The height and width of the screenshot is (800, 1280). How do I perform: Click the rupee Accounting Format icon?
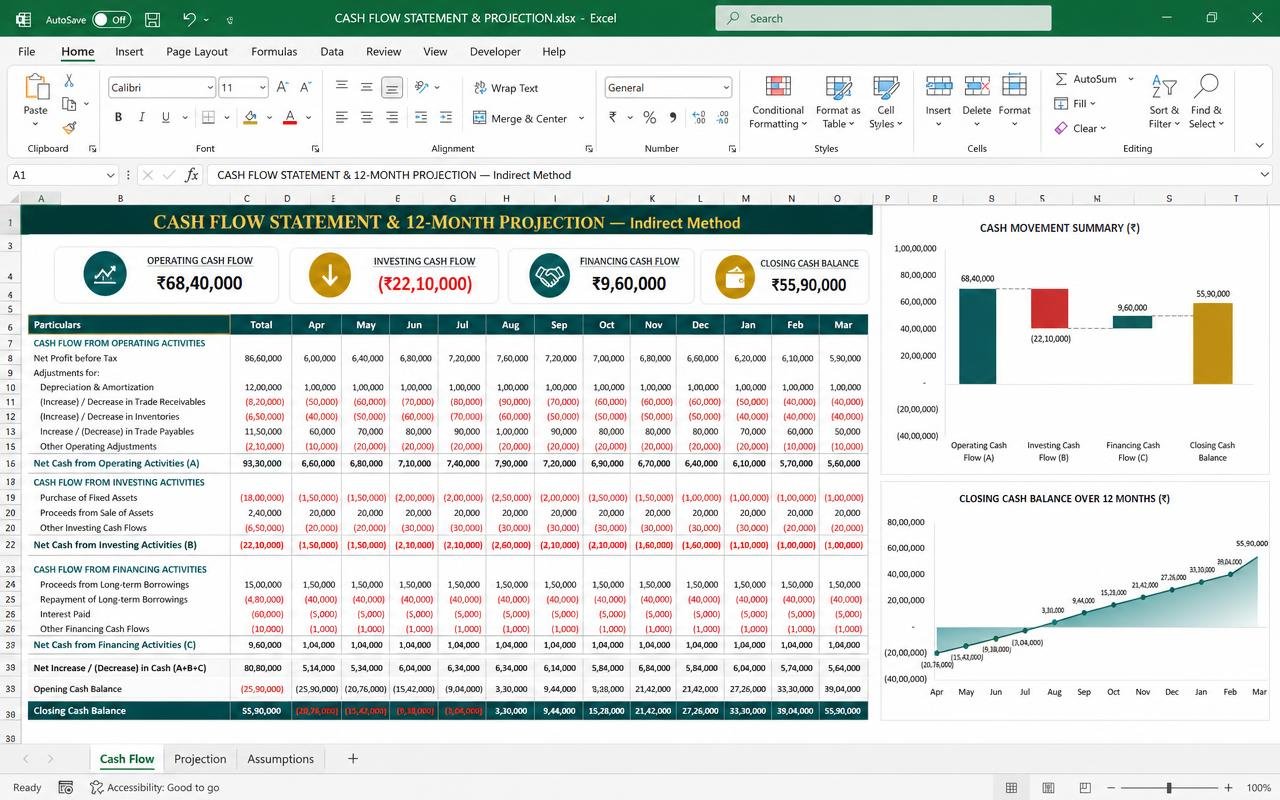point(613,118)
